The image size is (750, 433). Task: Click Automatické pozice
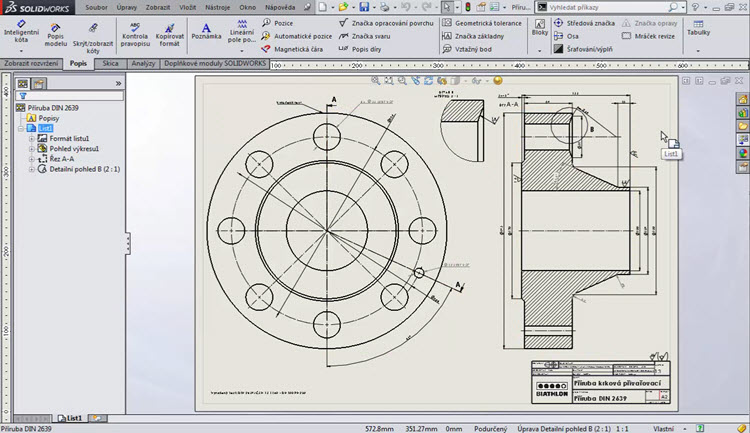coord(297,36)
